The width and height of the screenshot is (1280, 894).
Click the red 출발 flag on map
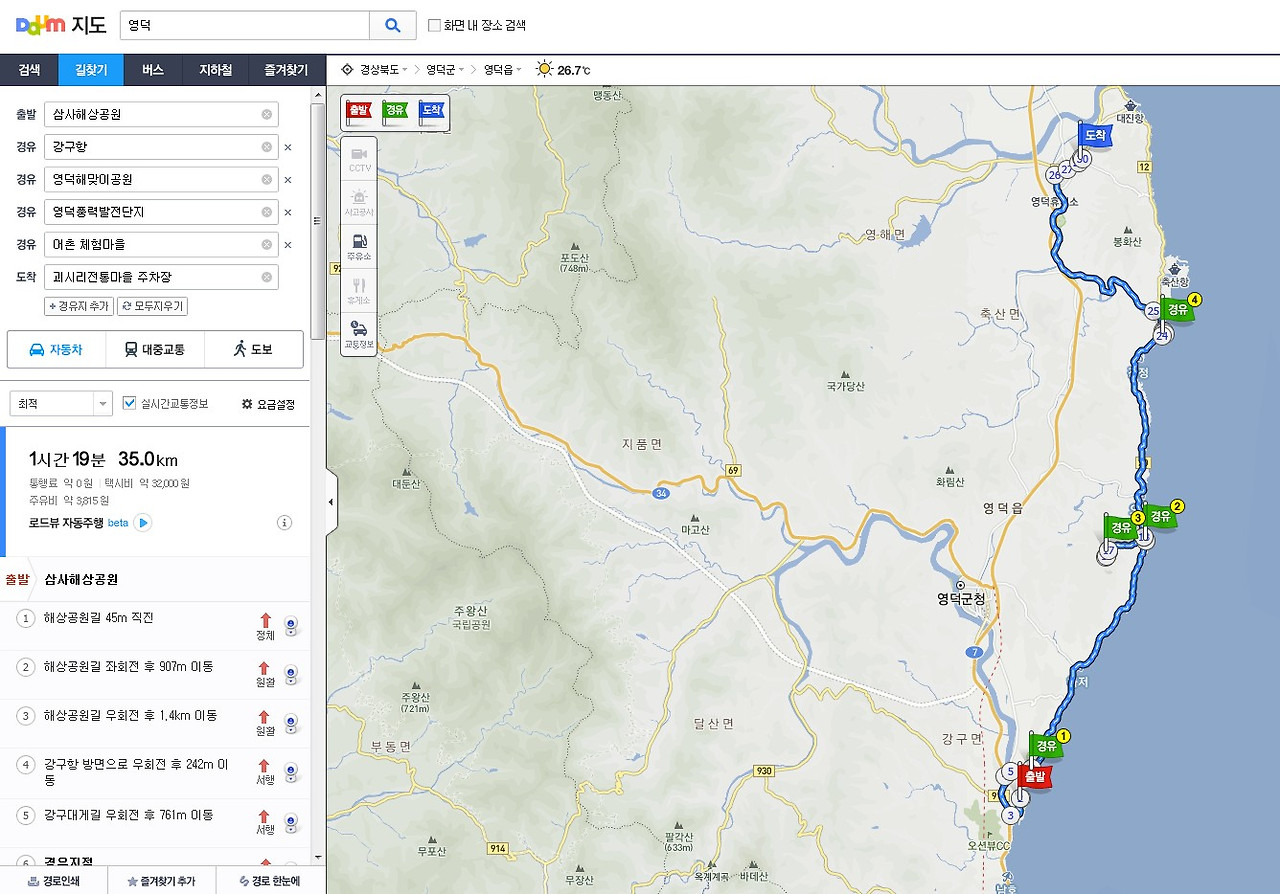pyautogui.click(x=1033, y=776)
